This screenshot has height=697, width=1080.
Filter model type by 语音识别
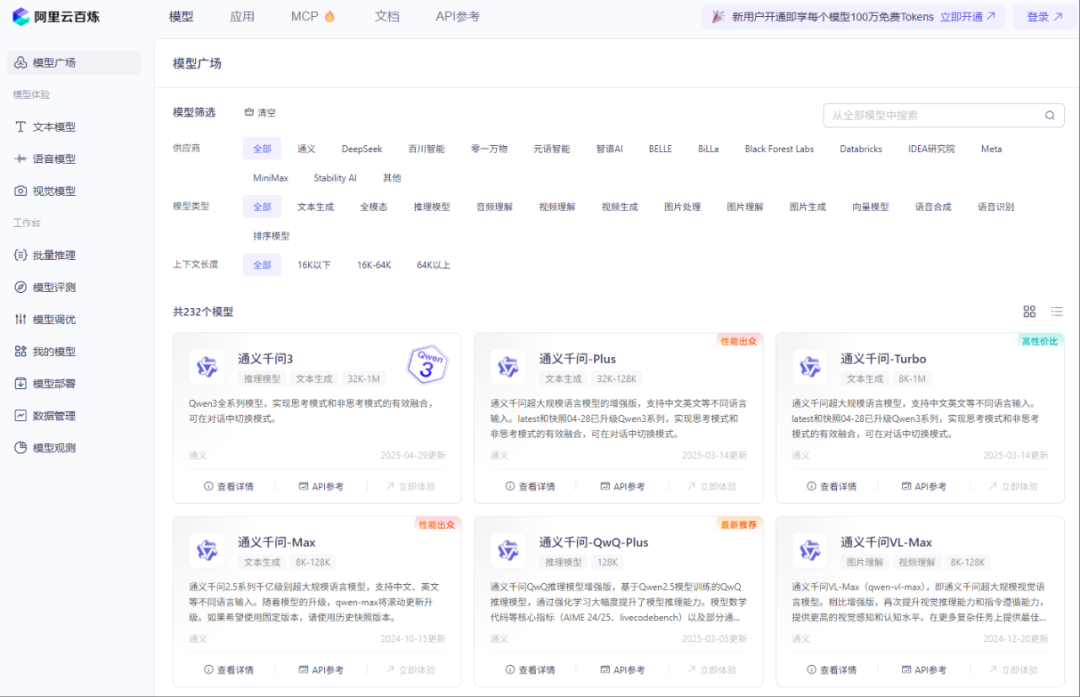click(995, 207)
